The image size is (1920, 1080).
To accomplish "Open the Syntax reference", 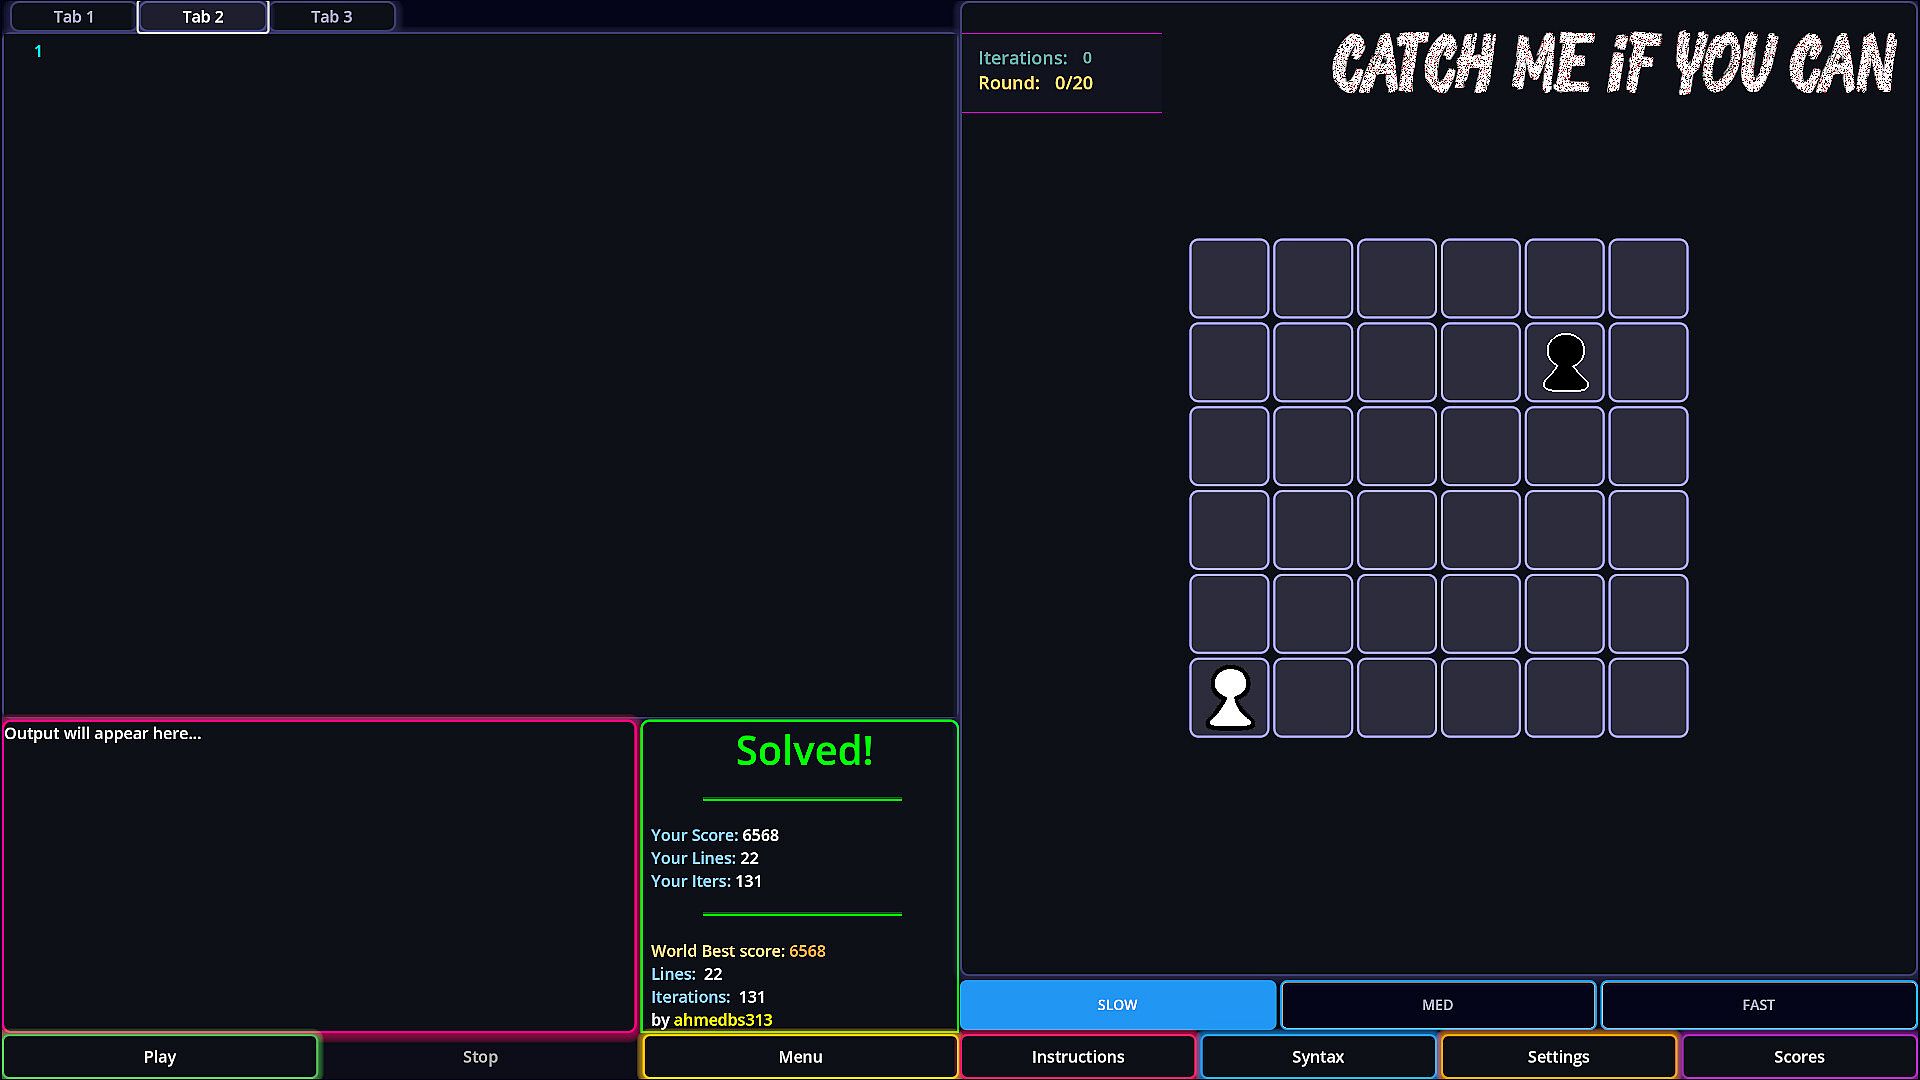I will click(x=1318, y=1057).
